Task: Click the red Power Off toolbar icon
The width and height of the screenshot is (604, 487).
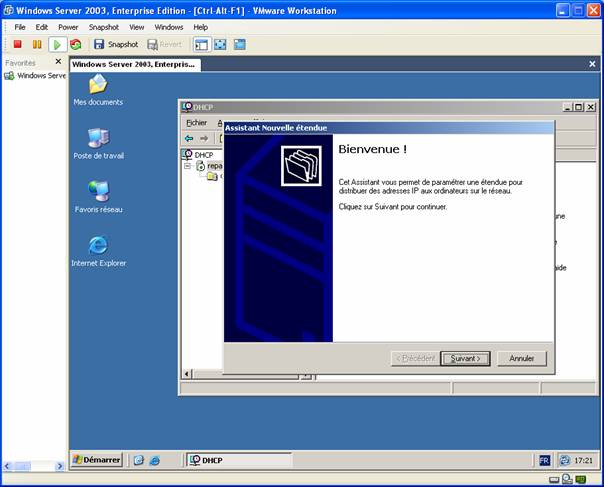Action: [x=17, y=44]
